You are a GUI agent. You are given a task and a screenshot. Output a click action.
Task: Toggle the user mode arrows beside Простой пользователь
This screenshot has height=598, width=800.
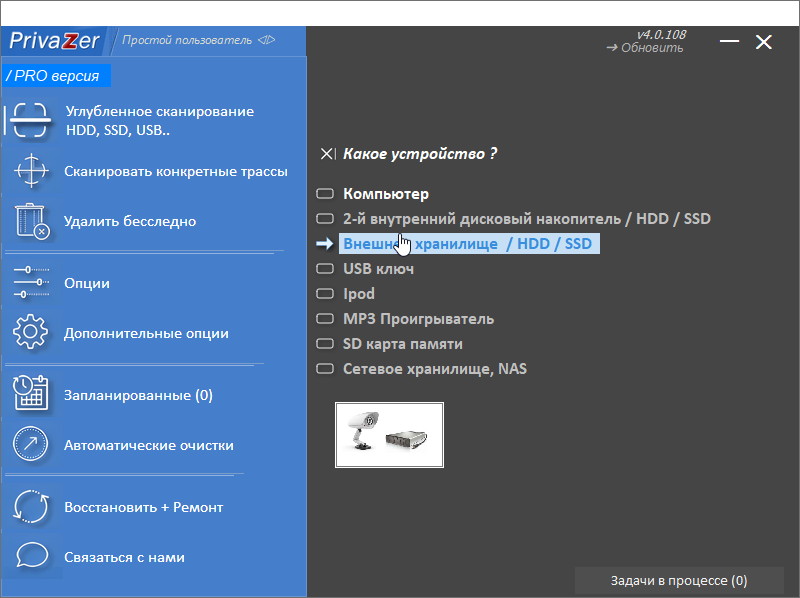coord(266,40)
